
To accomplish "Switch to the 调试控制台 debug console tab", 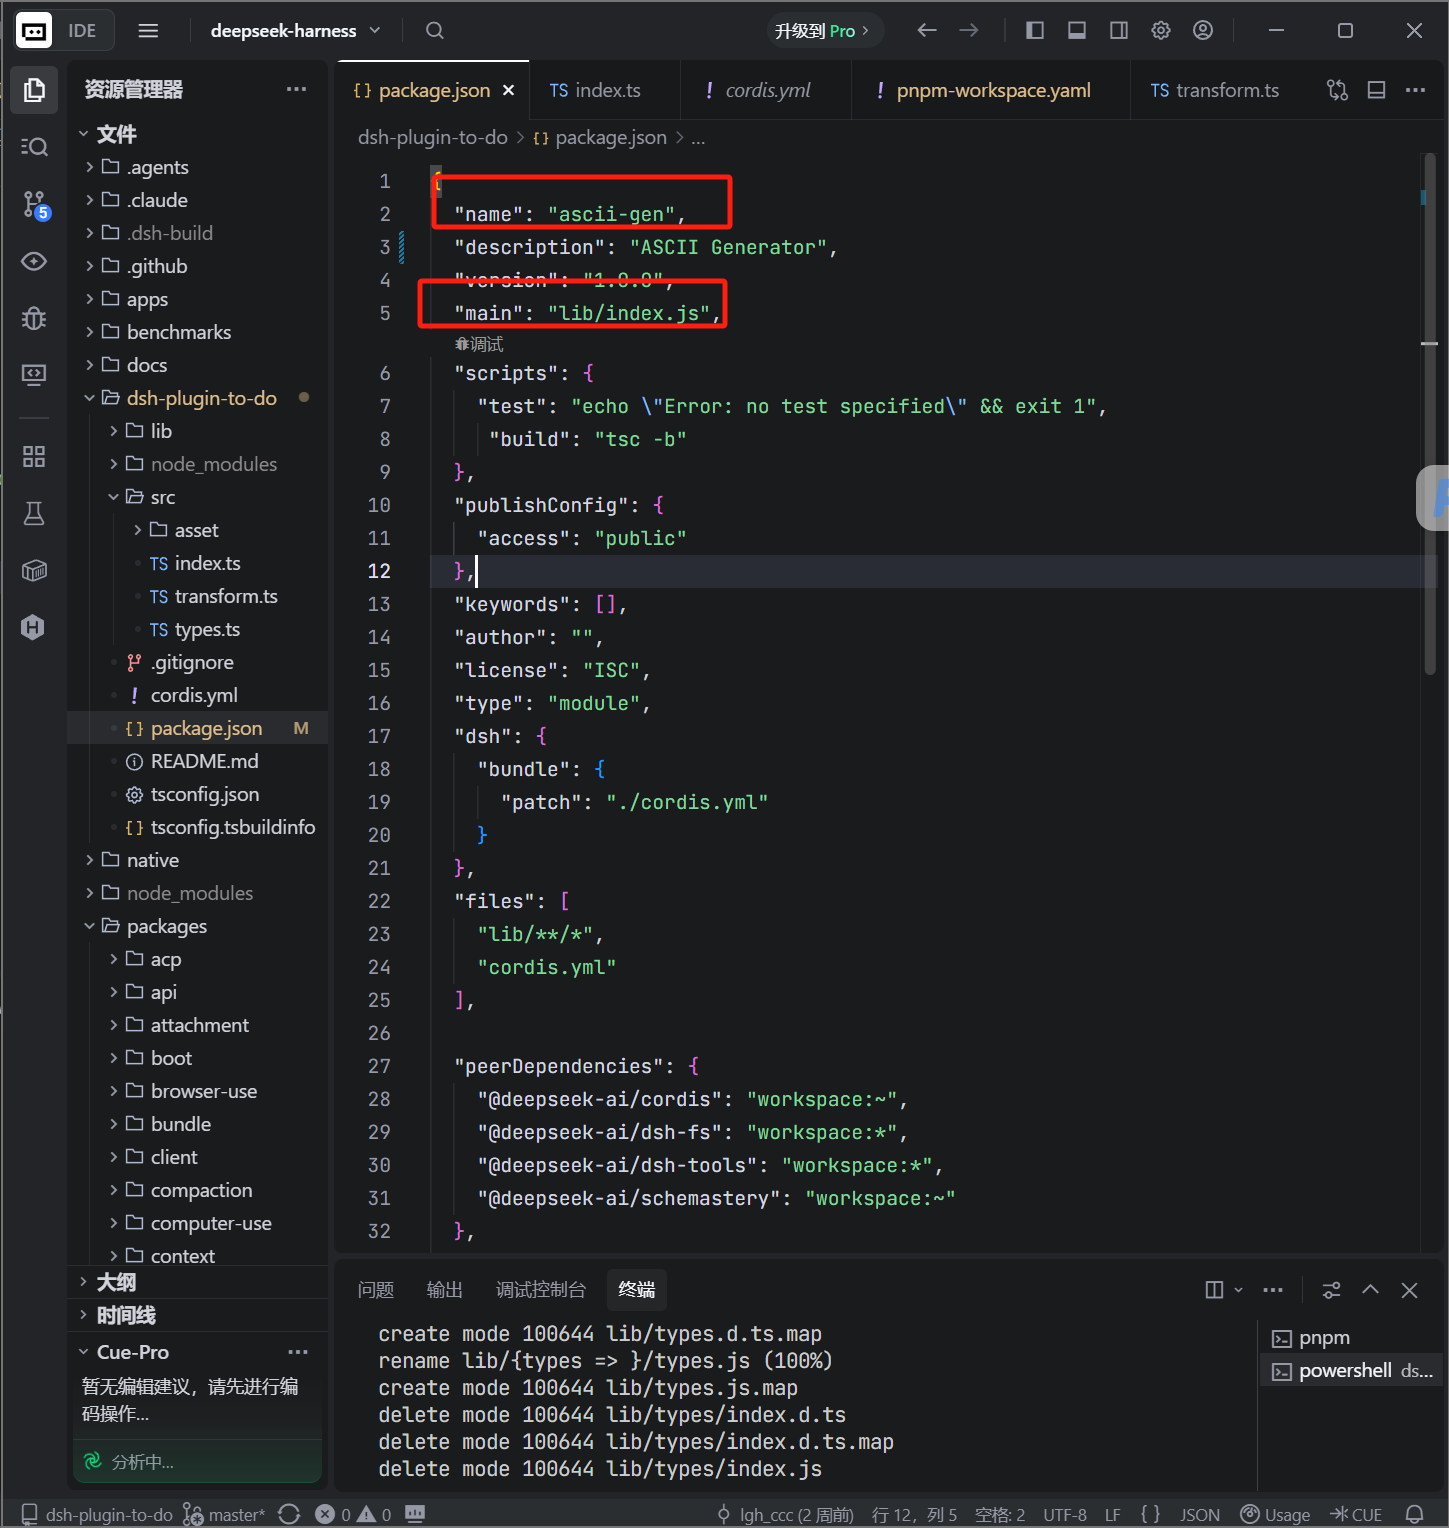I will 540,1290.
